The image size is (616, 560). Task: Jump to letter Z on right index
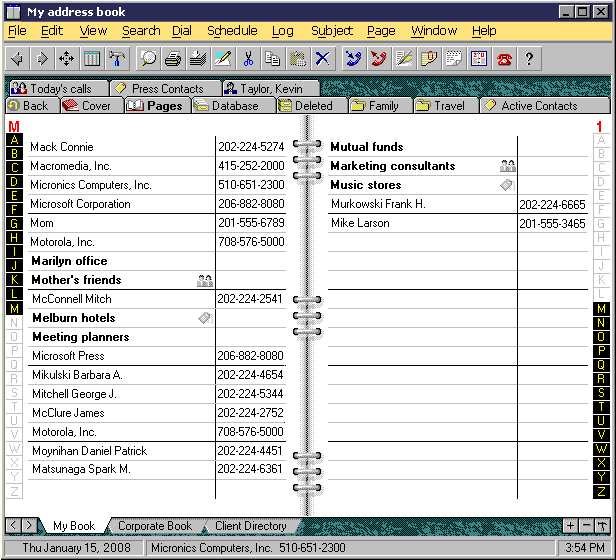[601, 491]
